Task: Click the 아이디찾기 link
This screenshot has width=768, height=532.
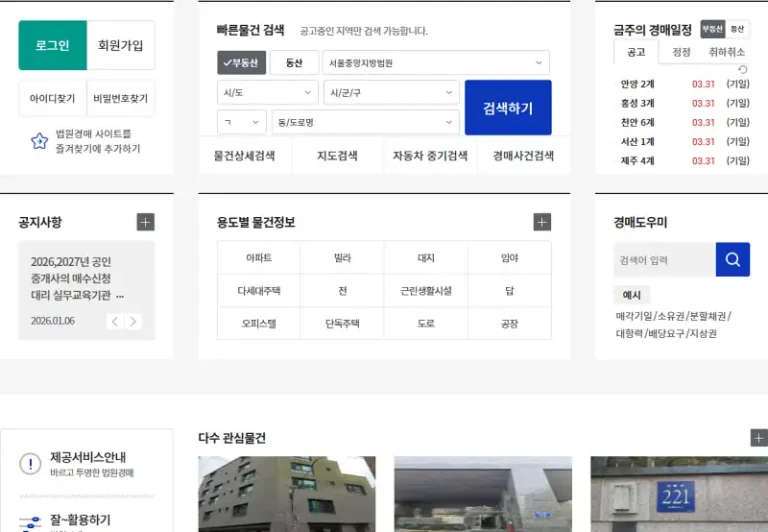Action: [x=52, y=98]
